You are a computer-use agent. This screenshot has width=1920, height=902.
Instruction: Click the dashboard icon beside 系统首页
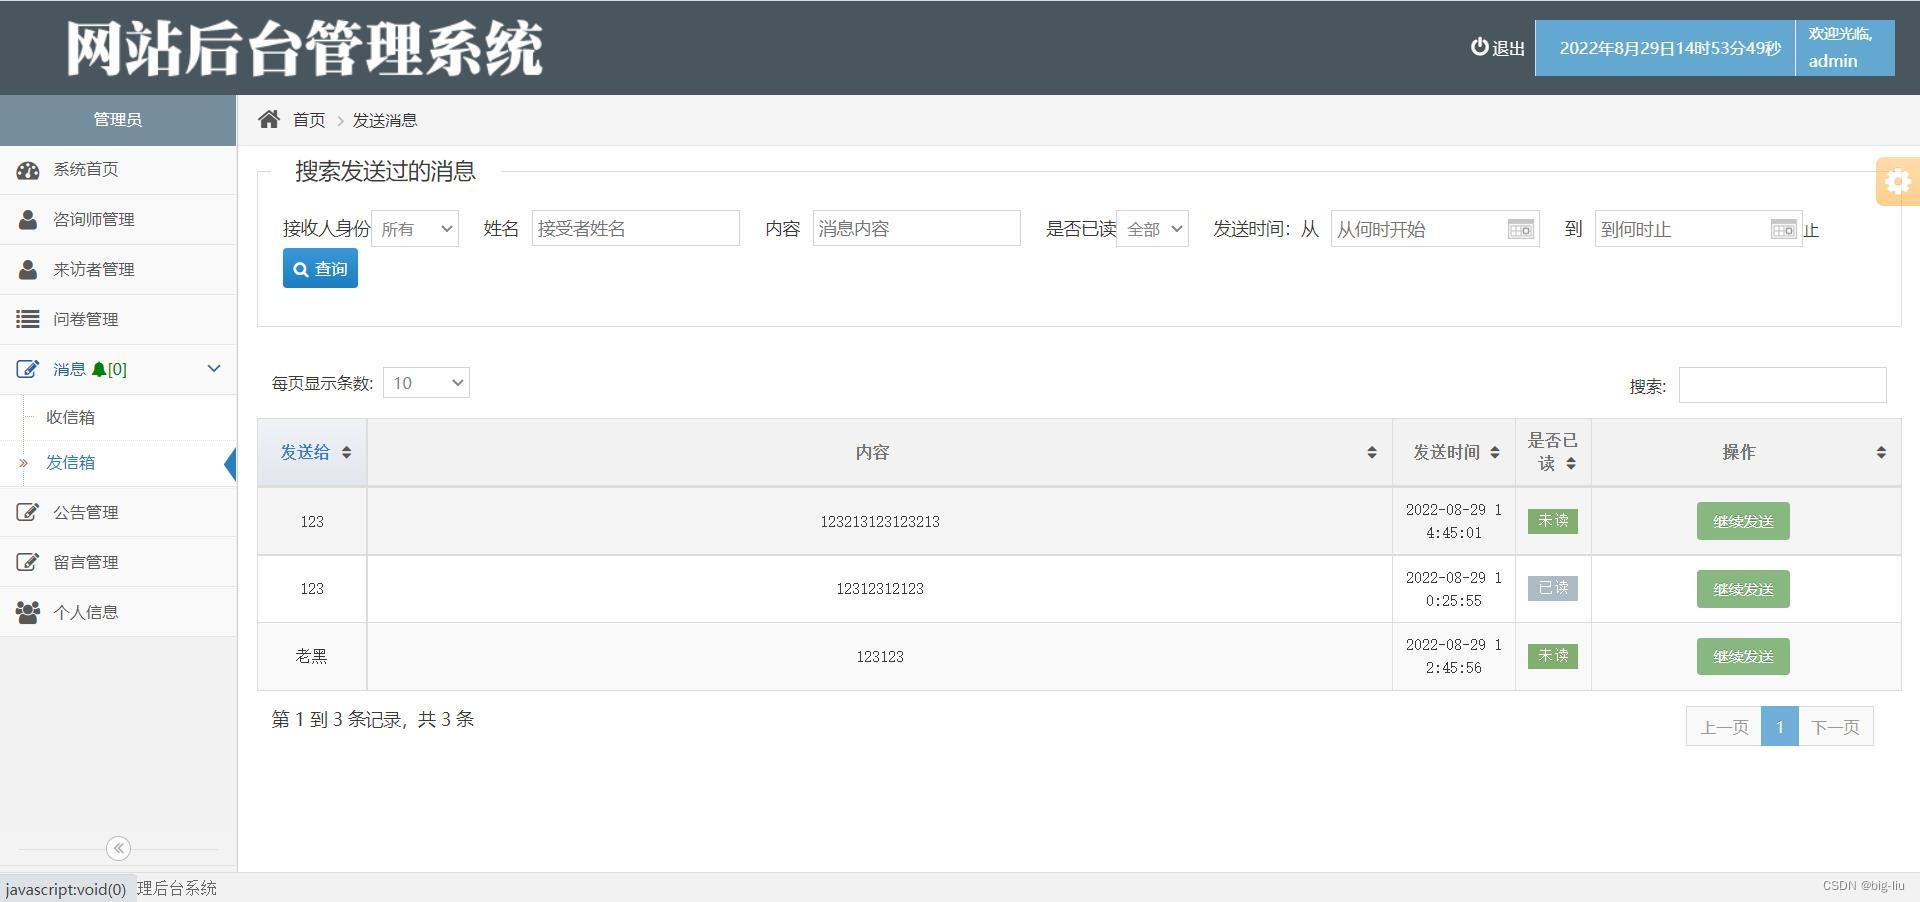(x=28, y=170)
